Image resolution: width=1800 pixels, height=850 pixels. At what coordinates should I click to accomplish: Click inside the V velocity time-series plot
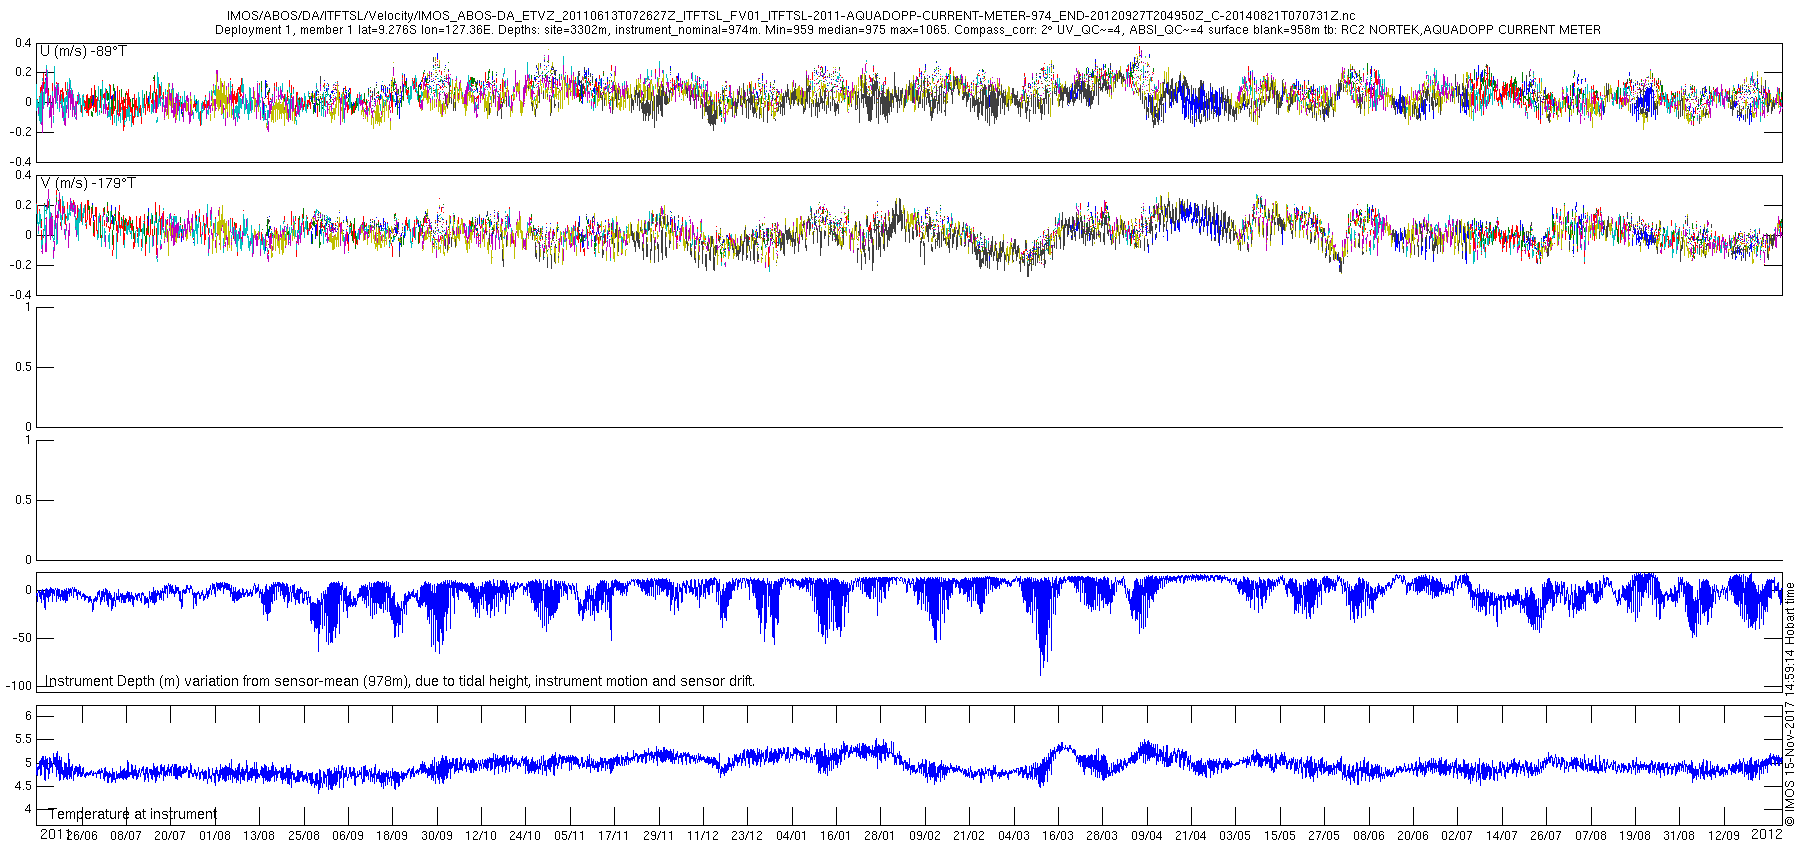point(910,235)
